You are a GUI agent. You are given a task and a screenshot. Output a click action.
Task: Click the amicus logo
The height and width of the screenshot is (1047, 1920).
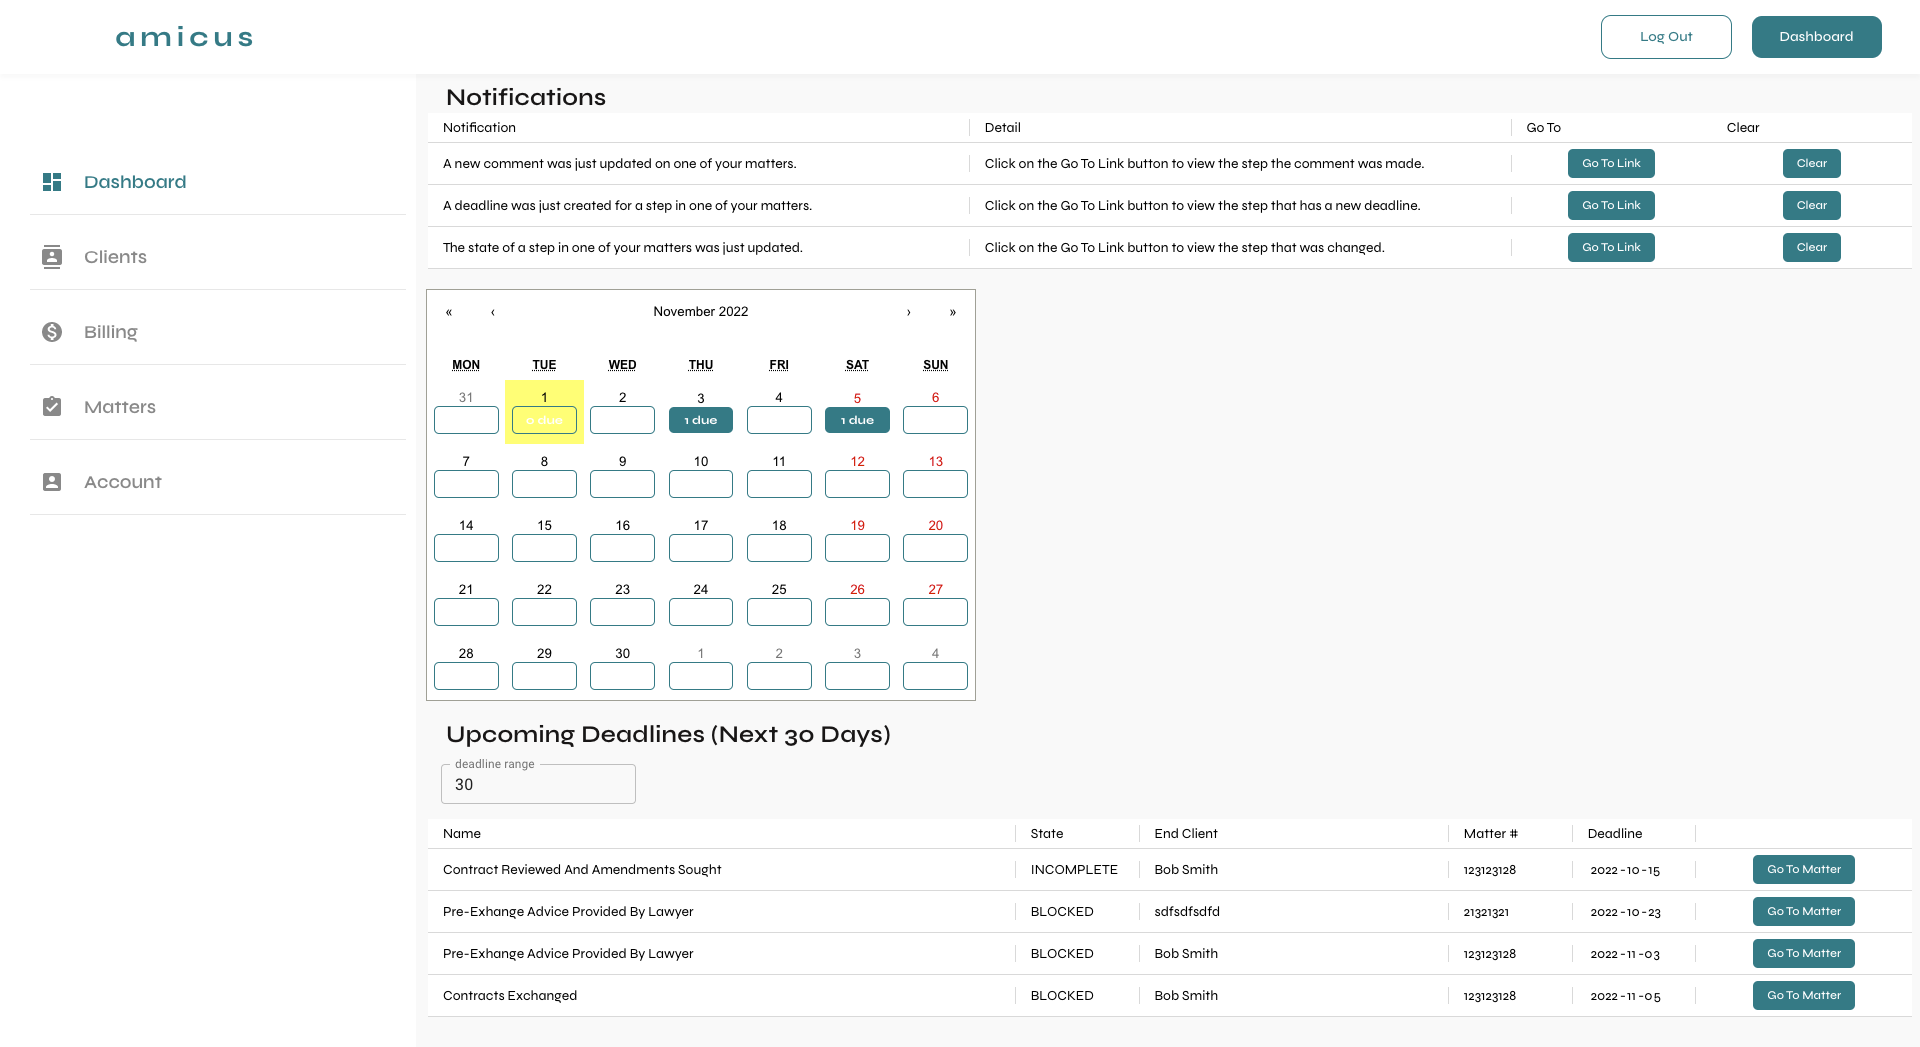coord(183,36)
